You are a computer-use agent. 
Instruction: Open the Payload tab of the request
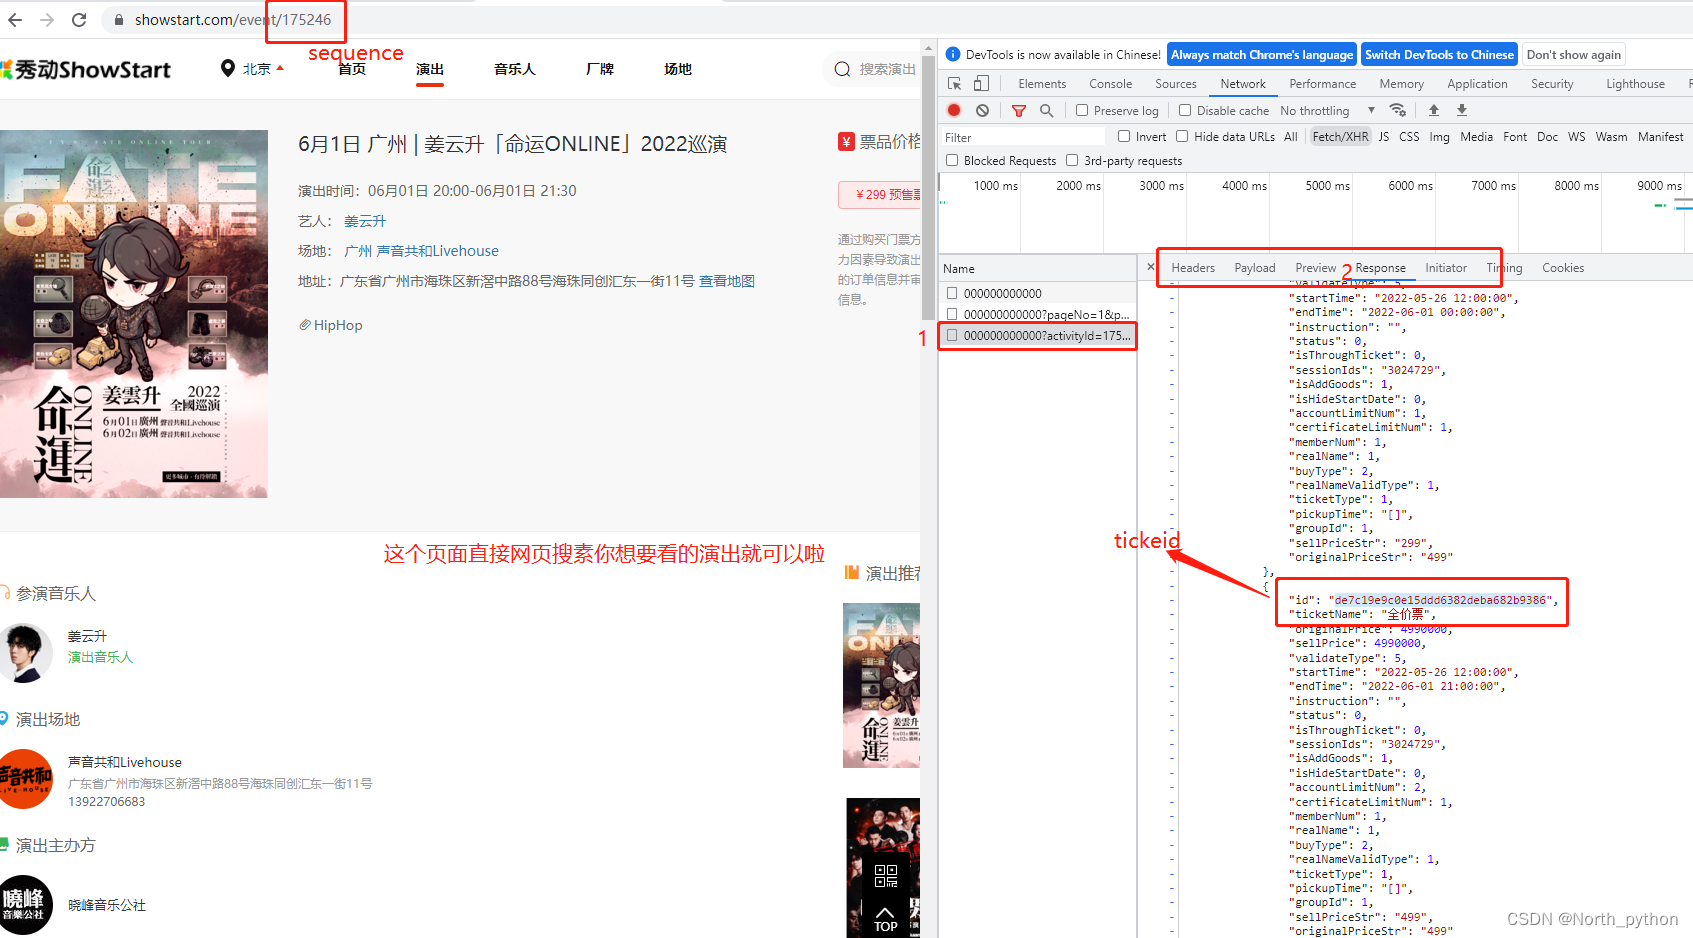pyautogui.click(x=1254, y=268)
